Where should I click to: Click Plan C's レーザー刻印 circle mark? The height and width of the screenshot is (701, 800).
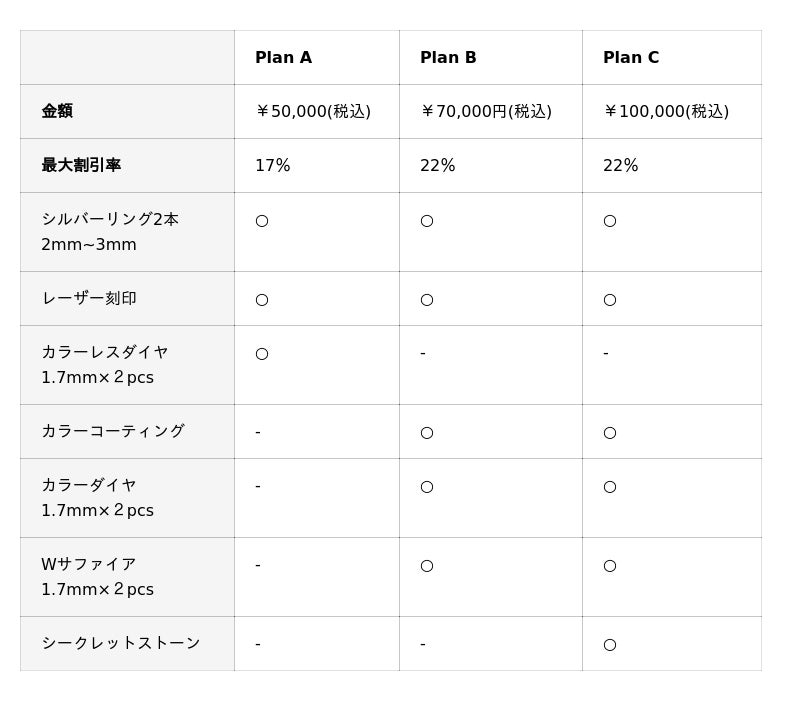coord(610,300)
